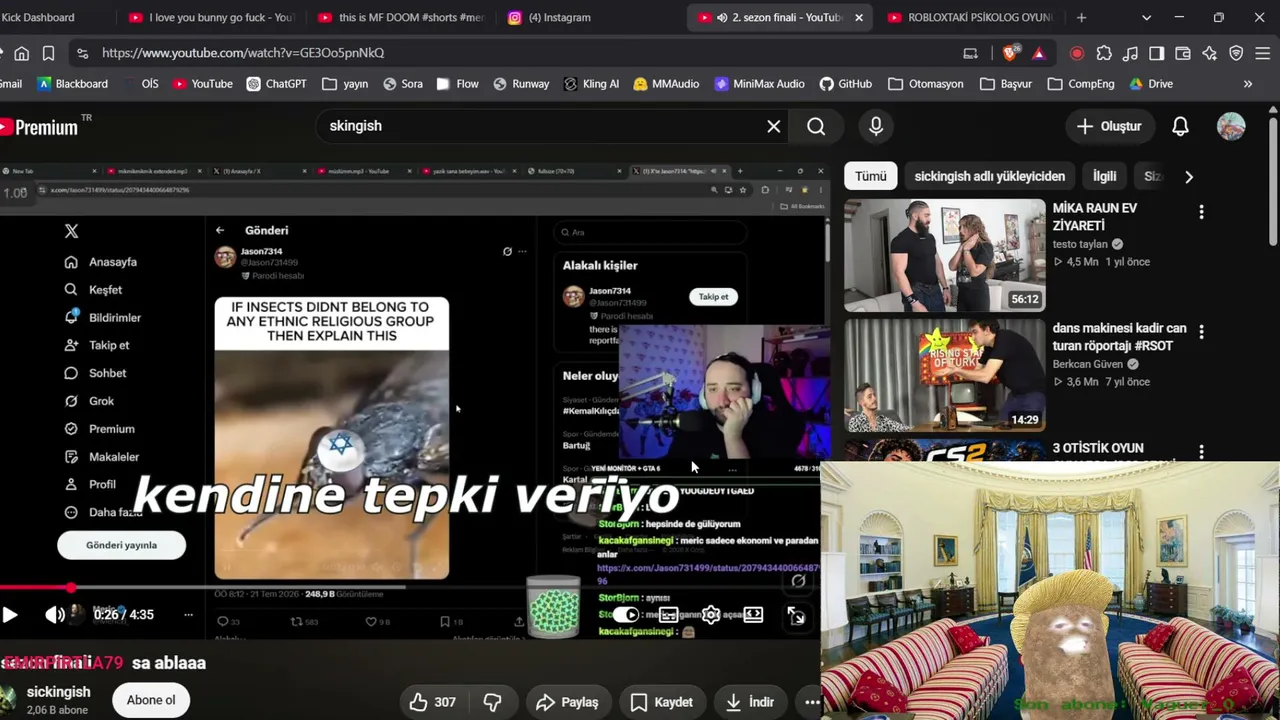The image size is (1280, 720).
Task: Open the Brave VPN shield icon
Action: point(1236,53)
